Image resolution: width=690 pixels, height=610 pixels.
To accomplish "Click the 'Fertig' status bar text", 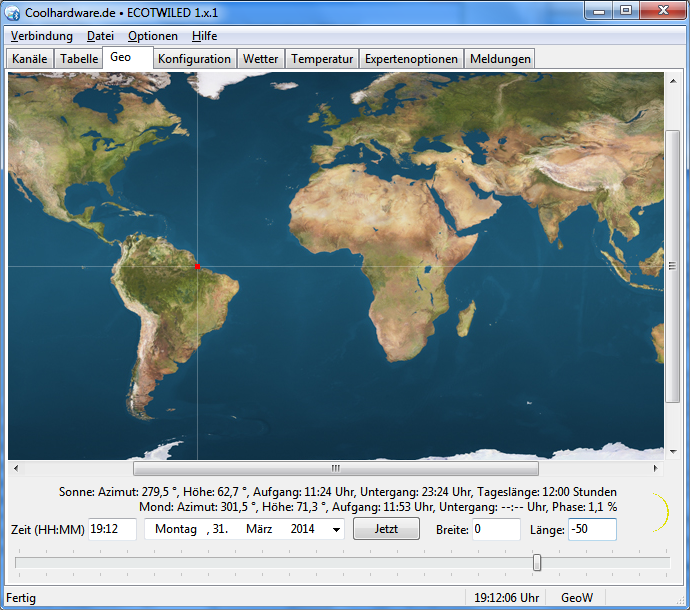I will [21, 598].
